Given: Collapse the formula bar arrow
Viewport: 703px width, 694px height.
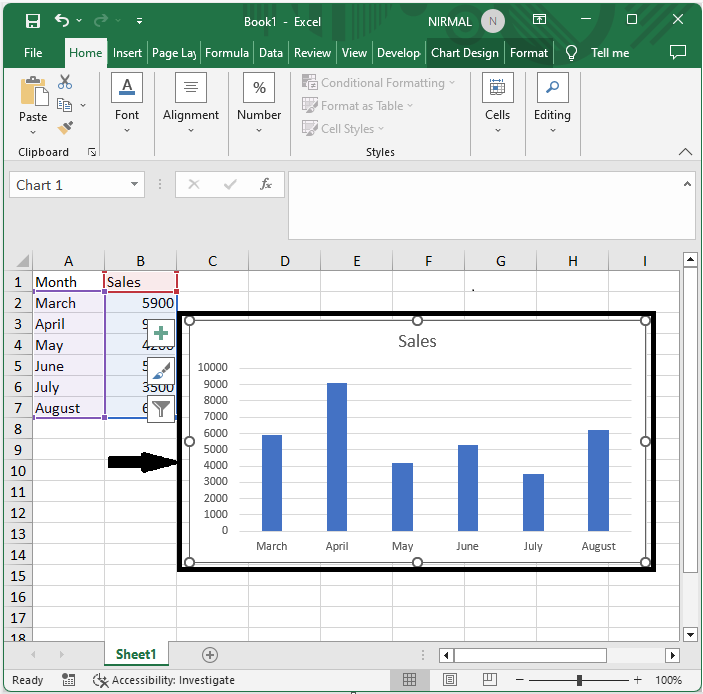Looking at the screenshot, I should [x=687, y=184].
